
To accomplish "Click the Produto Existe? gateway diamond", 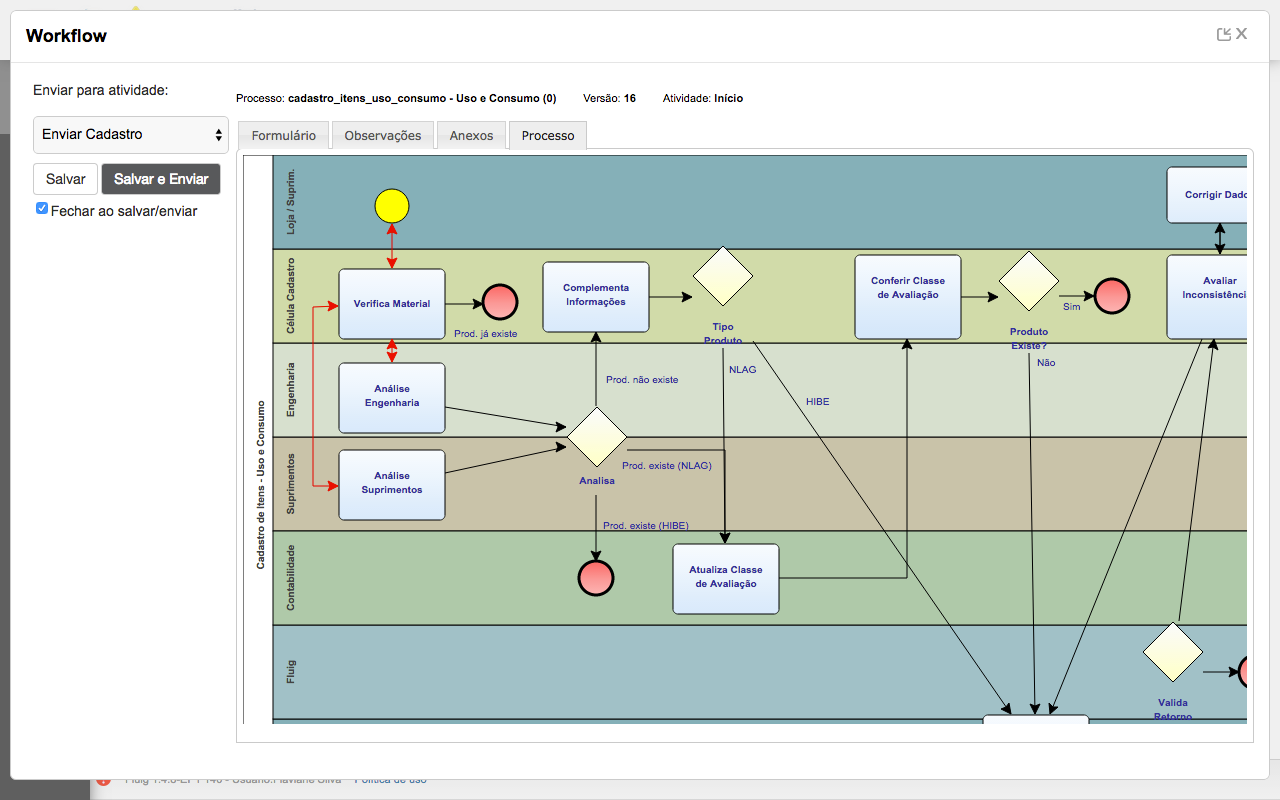I will tap(1029, 281).
